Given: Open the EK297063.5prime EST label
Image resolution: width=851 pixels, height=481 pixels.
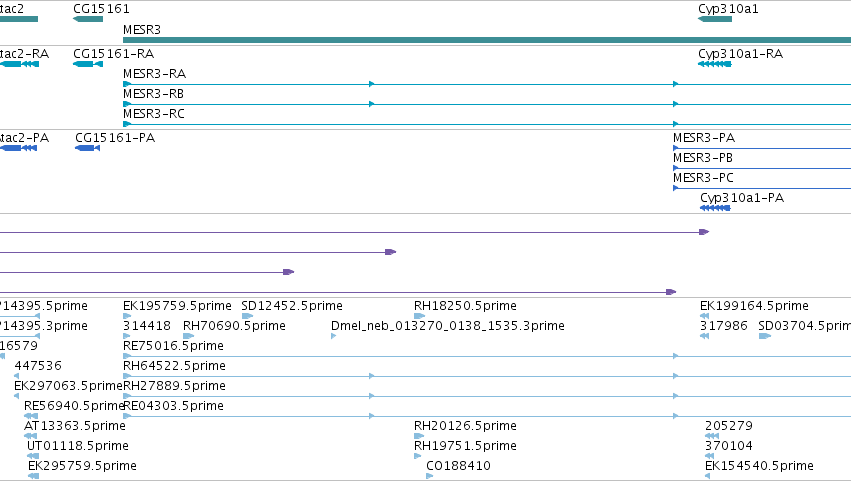Looking at the screenshot, I should point(68,386).
